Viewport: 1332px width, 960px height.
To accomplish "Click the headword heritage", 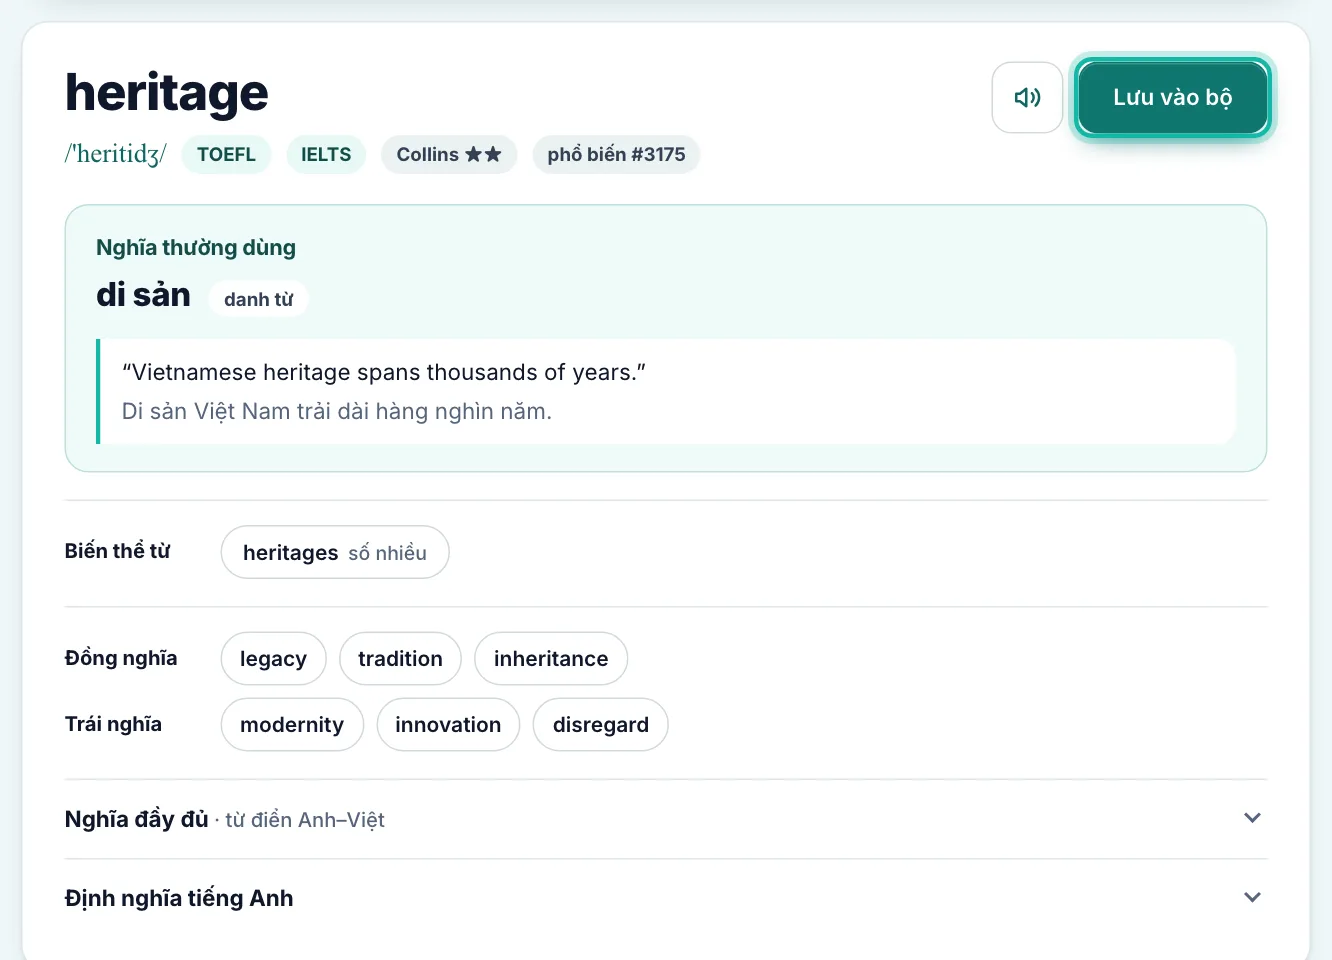I will (167, 93).
